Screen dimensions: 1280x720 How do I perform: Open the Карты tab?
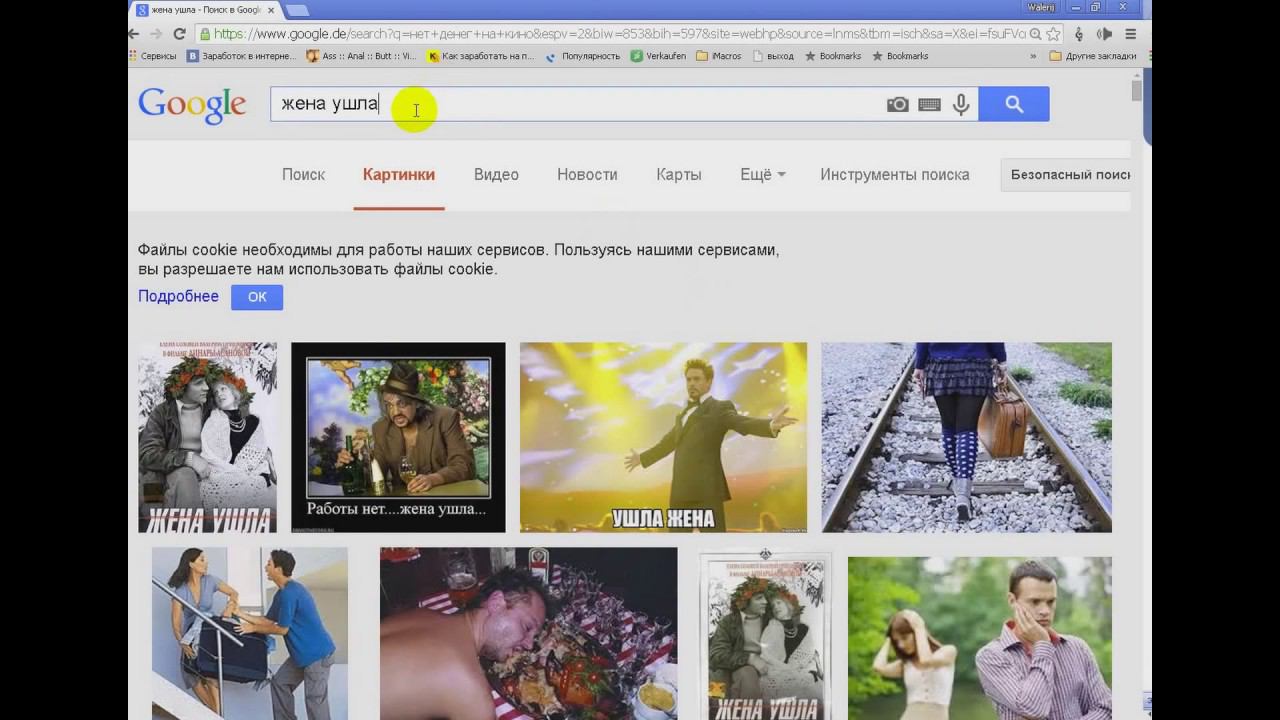pos(678,174)
